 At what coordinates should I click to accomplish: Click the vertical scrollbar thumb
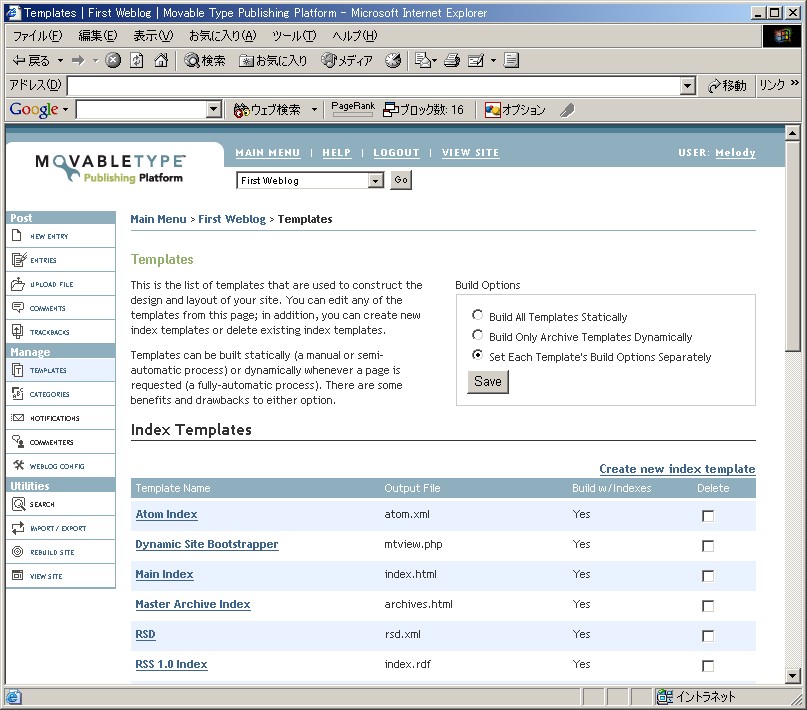tap(793, 246)
